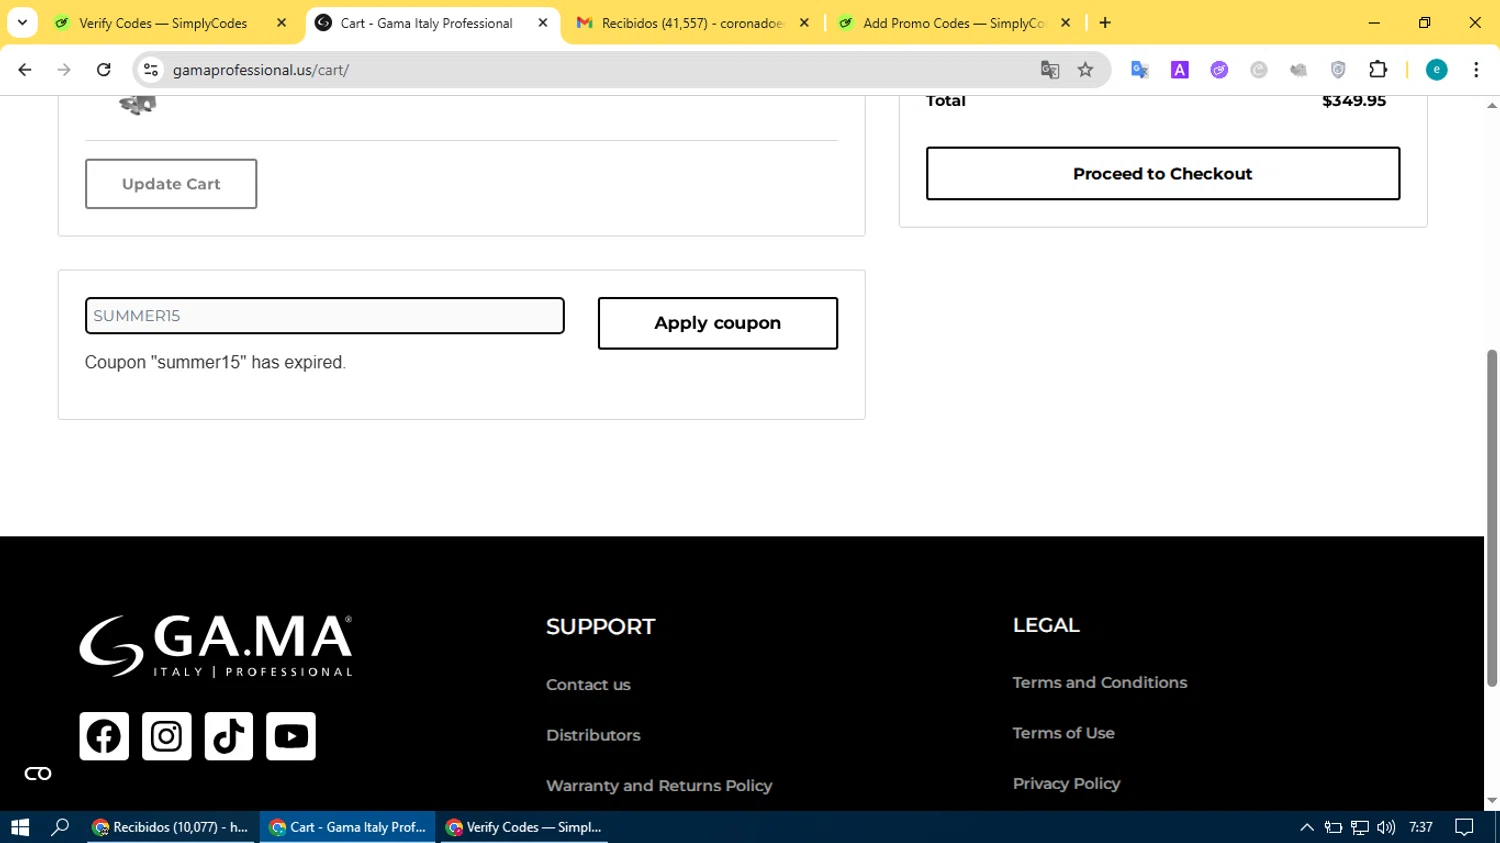Click the accessibility widget icon in the bottom-left corner
This screenshot has width=1500, height=843.
[38, 774]
